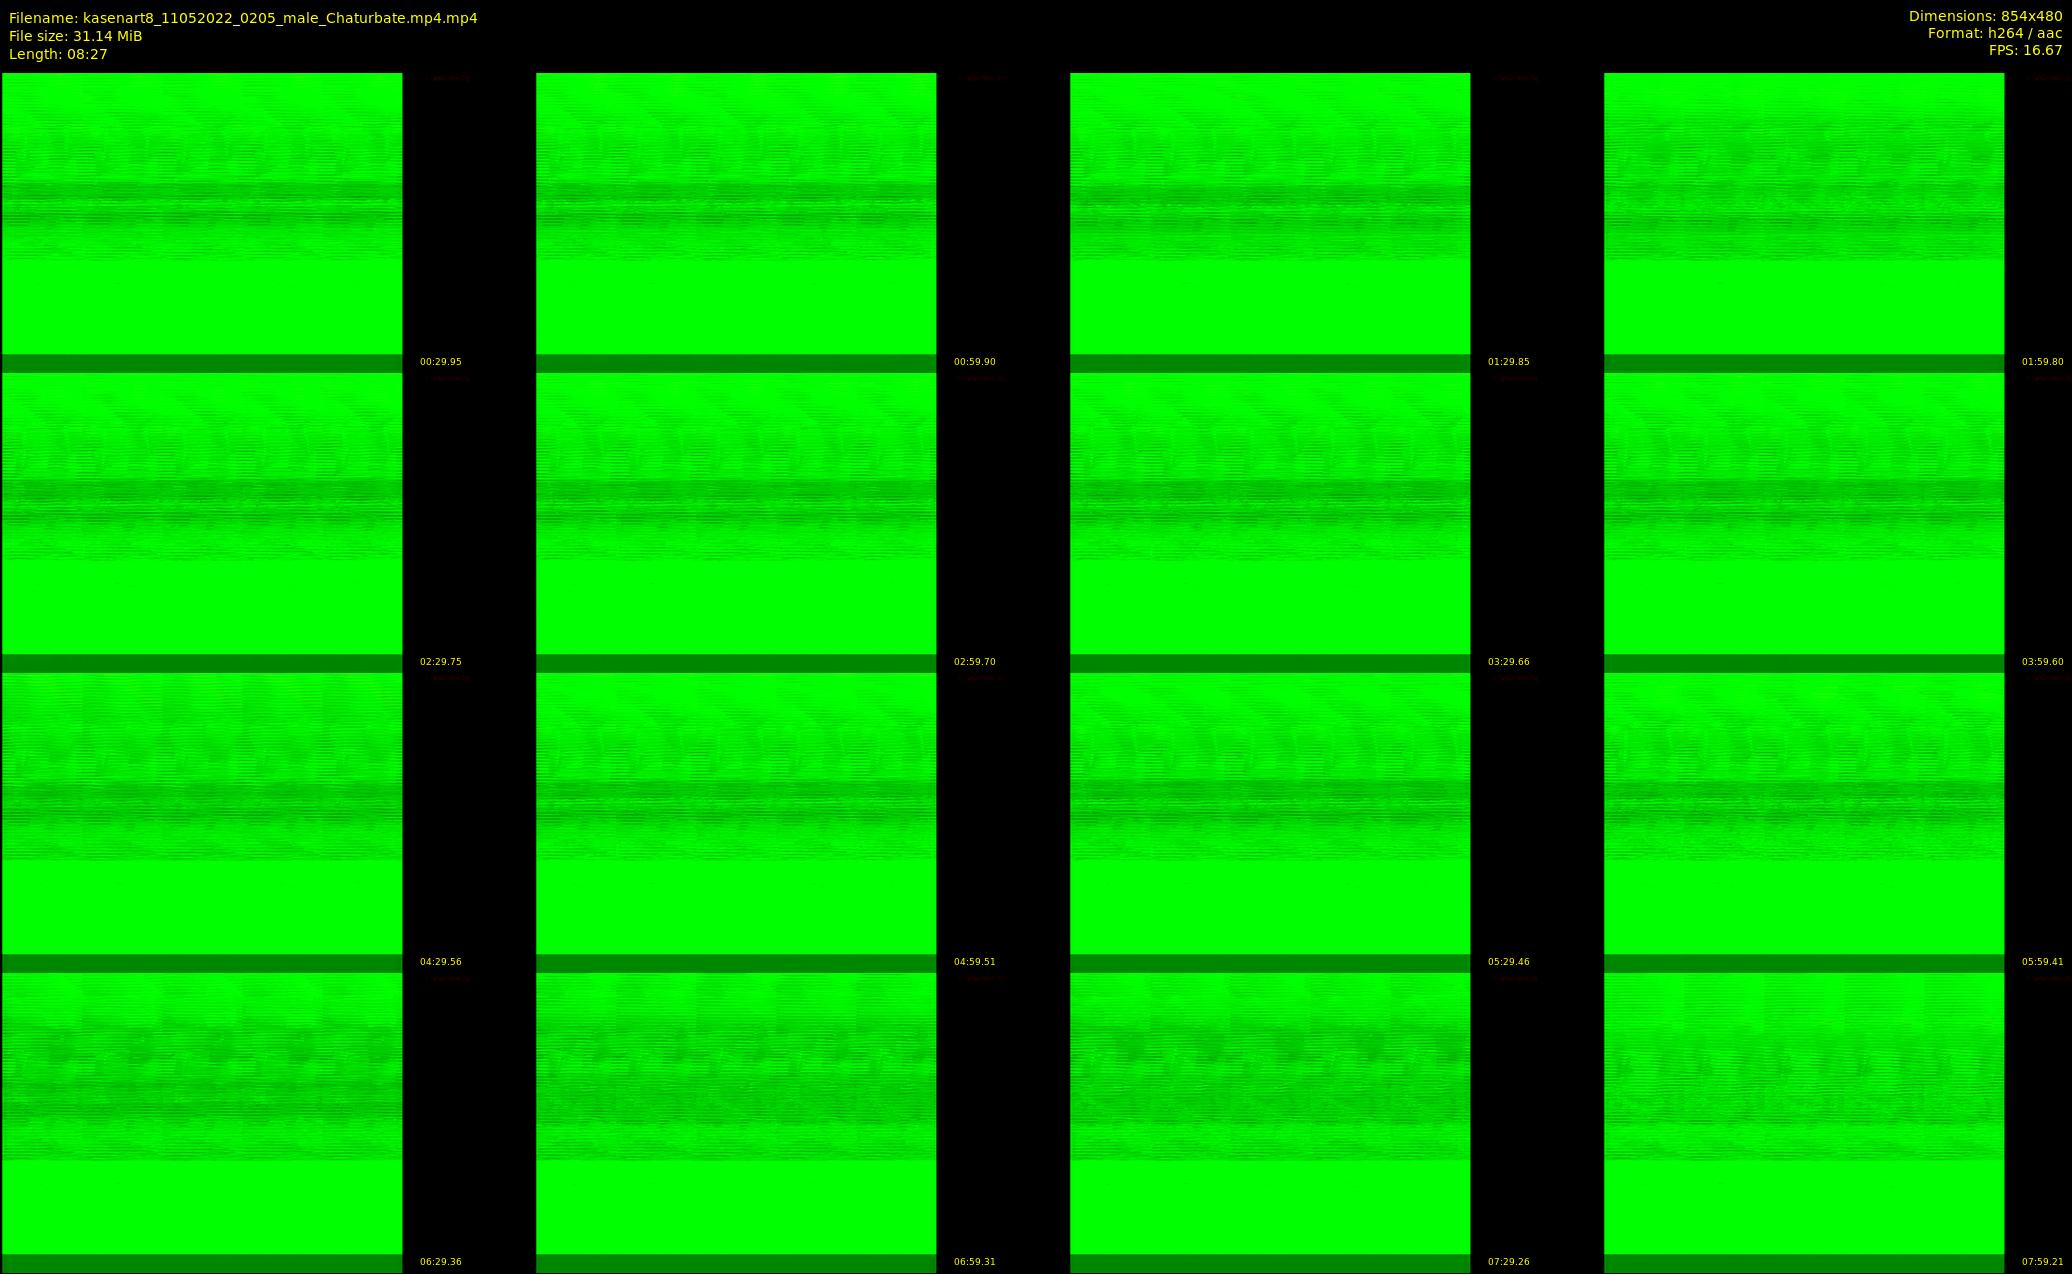Click the 07:59.21 timestamp label
The width and height of the screenshot is (2072, 1274).
tap(2042, 1262)
